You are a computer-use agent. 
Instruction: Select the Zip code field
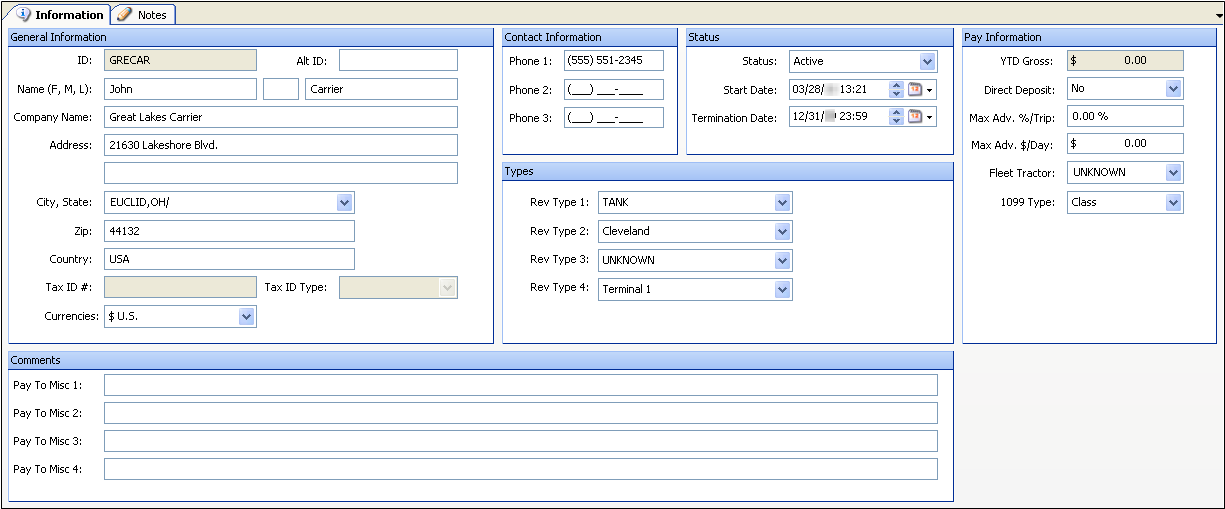coord(229,231)
